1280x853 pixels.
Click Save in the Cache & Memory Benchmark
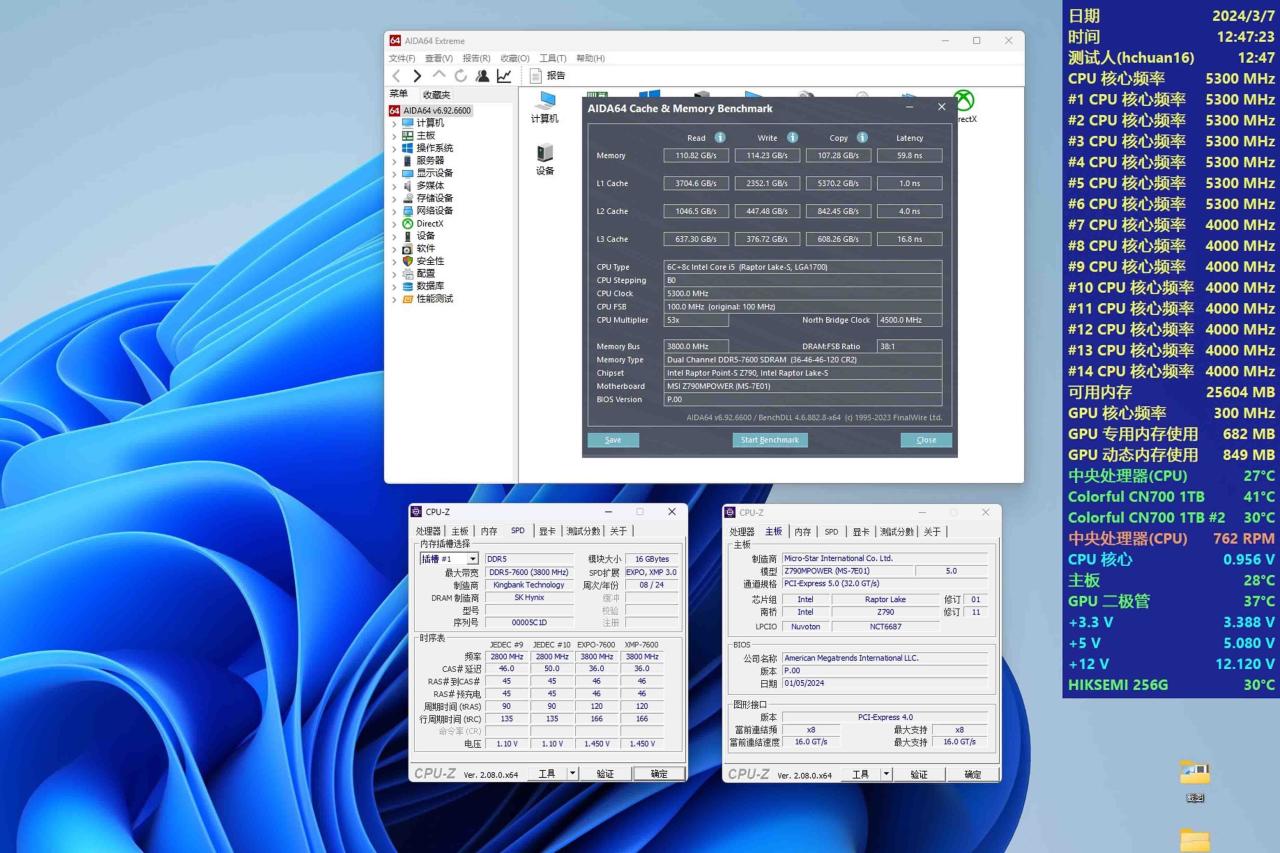(613, 440)
